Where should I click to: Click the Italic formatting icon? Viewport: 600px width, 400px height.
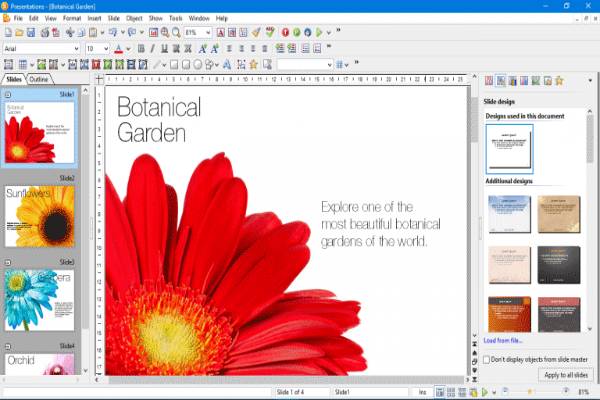[x=153, y=48]
